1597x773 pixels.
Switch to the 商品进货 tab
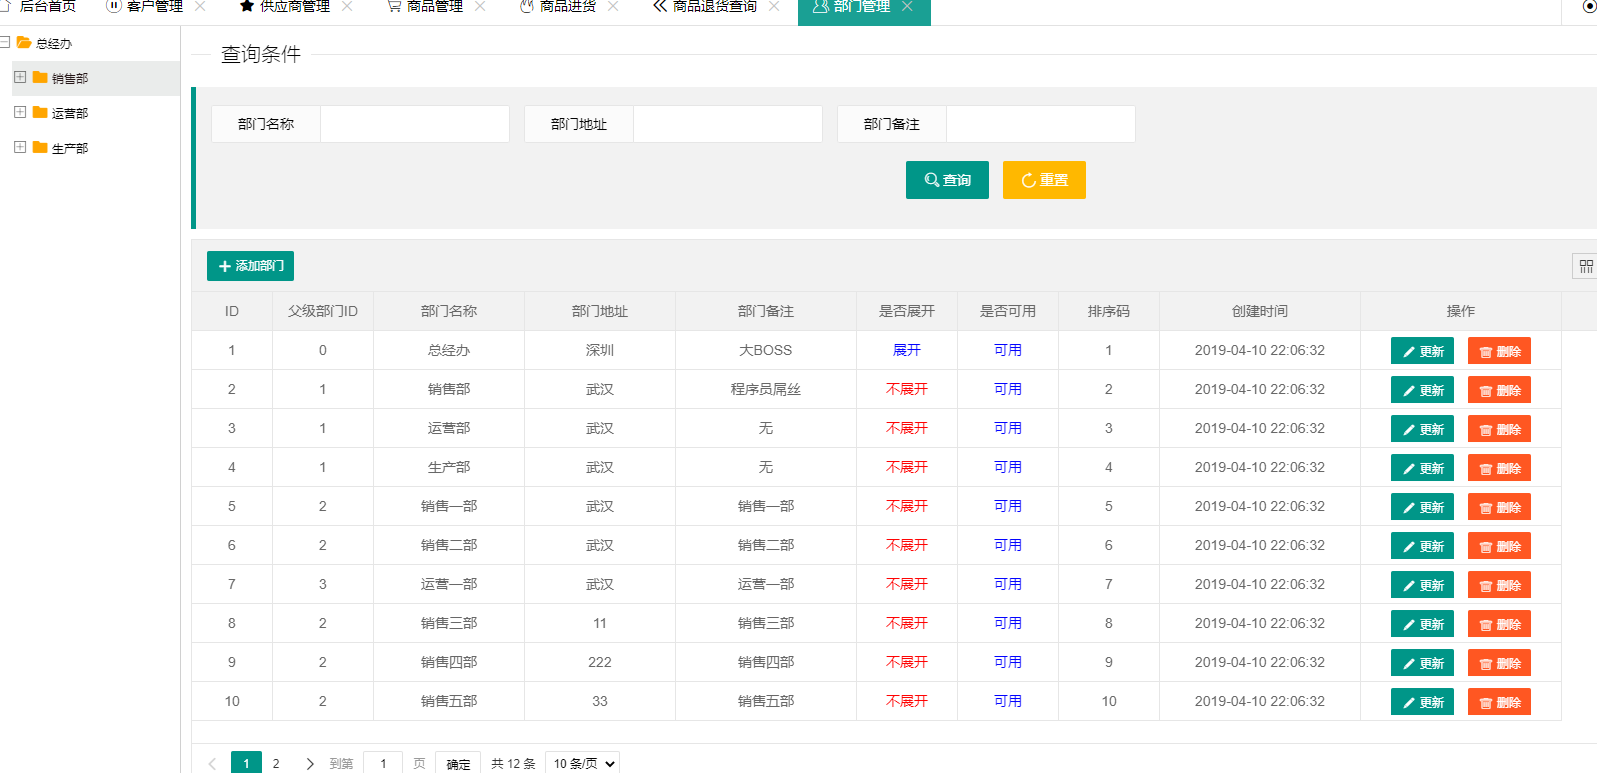pyautogui.click(x=558, y=6)
